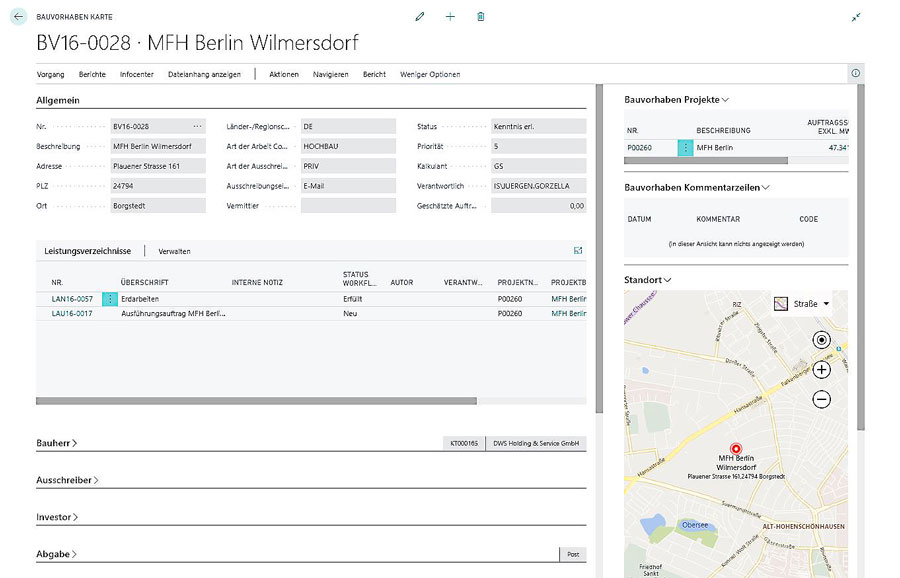Expand the Abgabe section

[56, 554]
